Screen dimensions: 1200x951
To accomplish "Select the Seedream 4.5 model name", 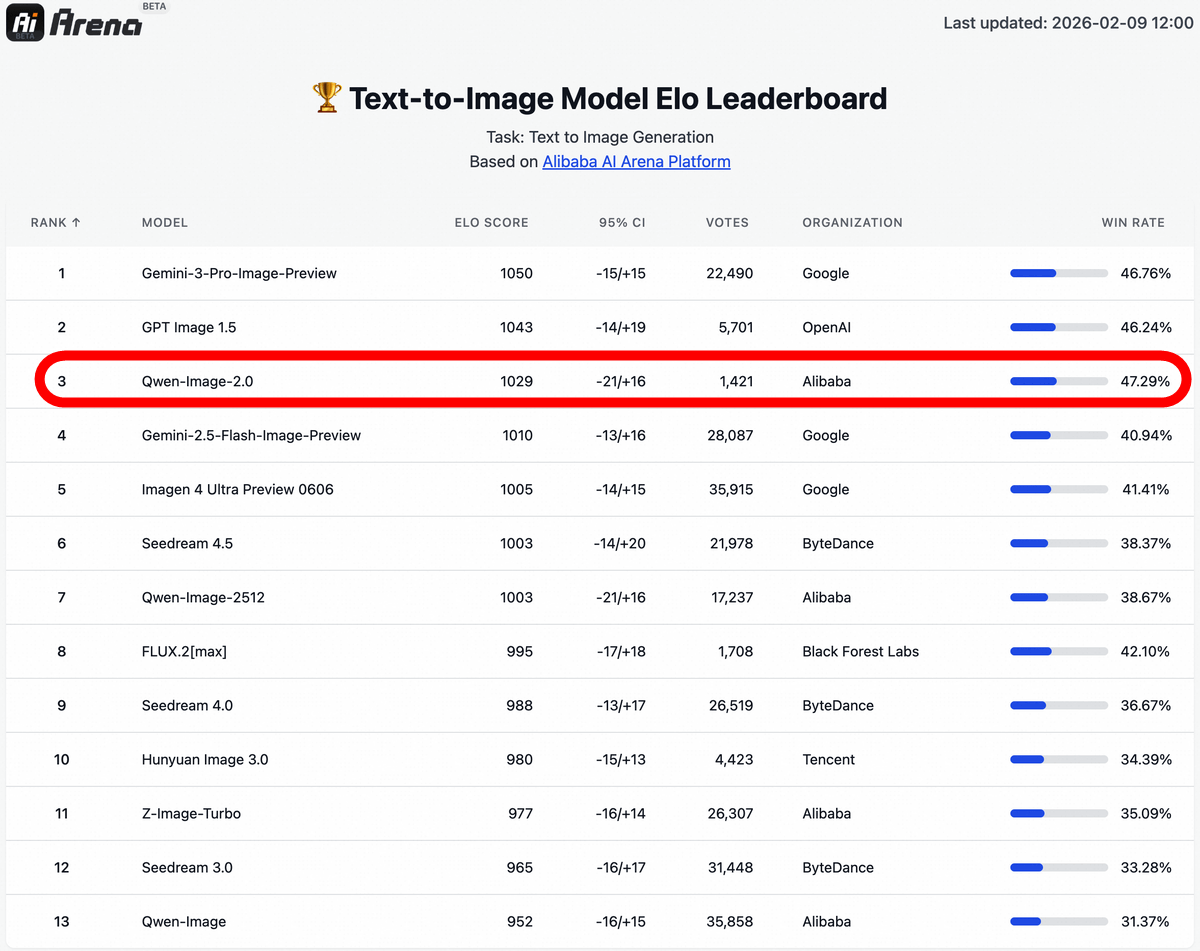I will [x=187, y=543].
